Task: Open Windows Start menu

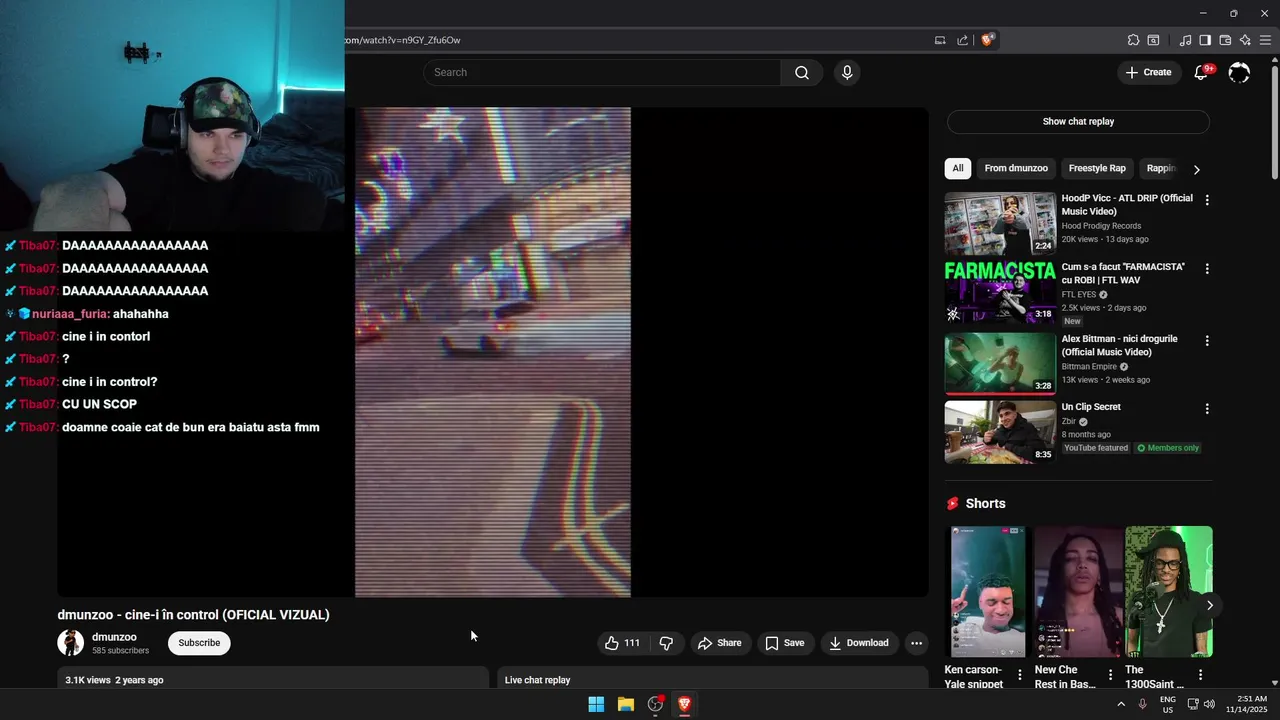Action: click(x=596, y=704)
